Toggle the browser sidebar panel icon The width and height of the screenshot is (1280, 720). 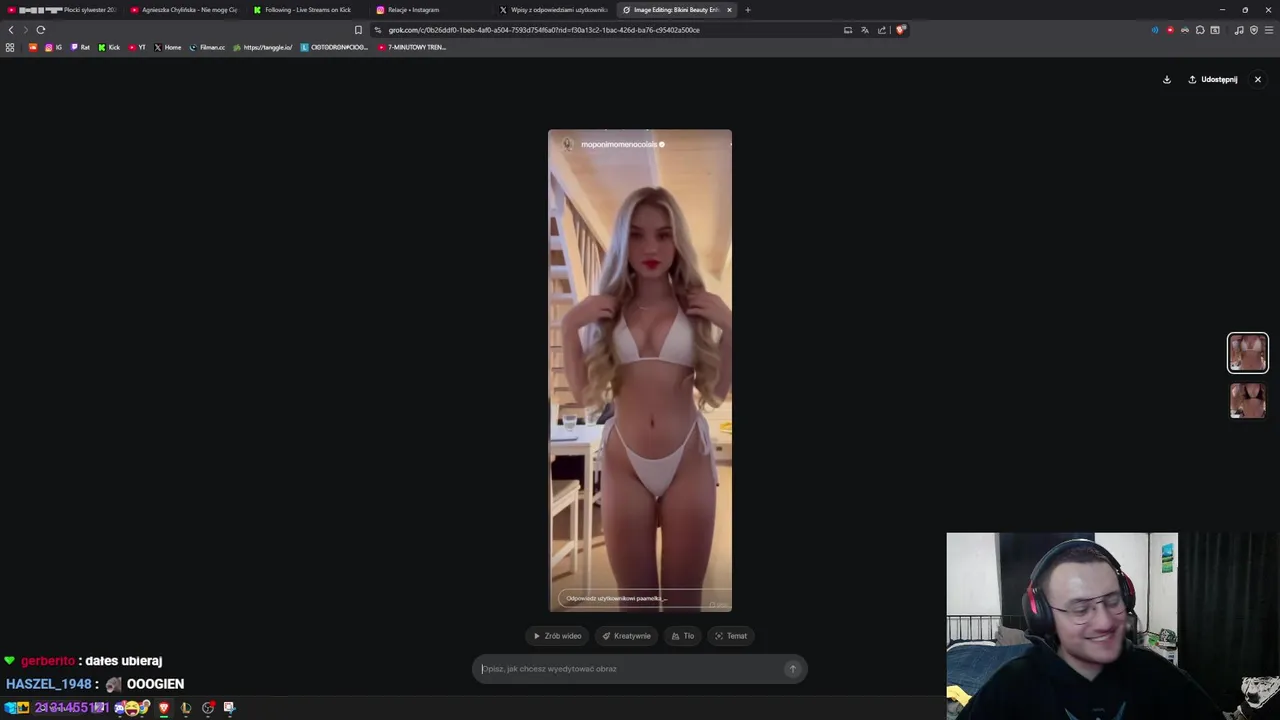click(x=1215, y=30)
